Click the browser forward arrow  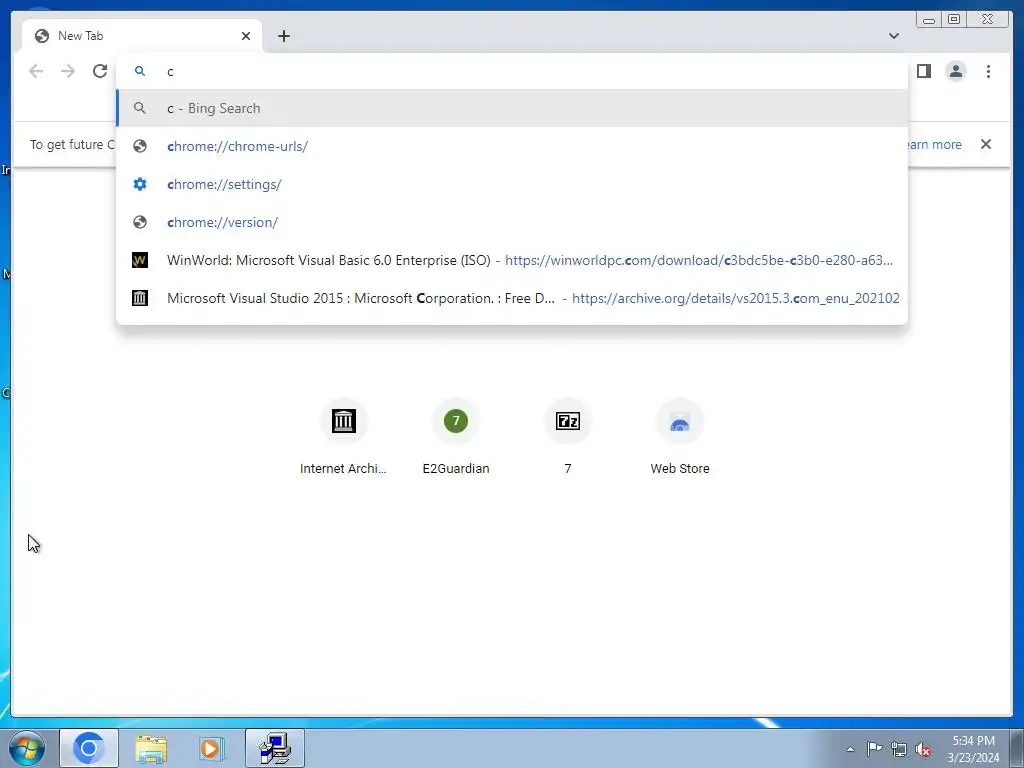pos(68,71)
